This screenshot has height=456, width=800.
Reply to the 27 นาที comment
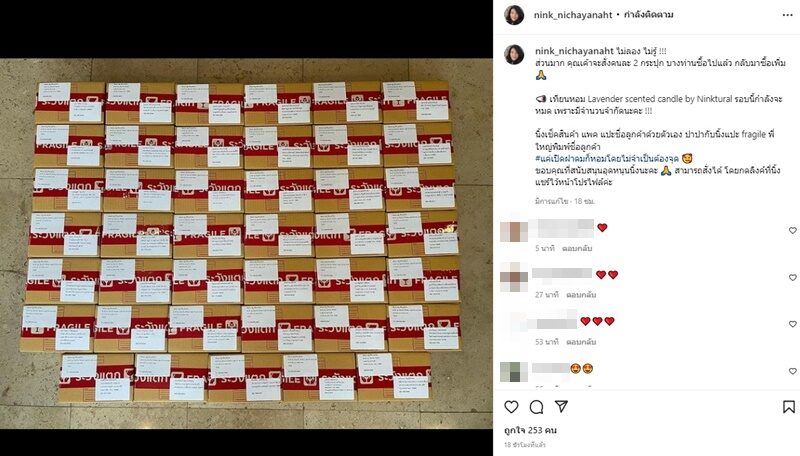(x=581, y=295)
